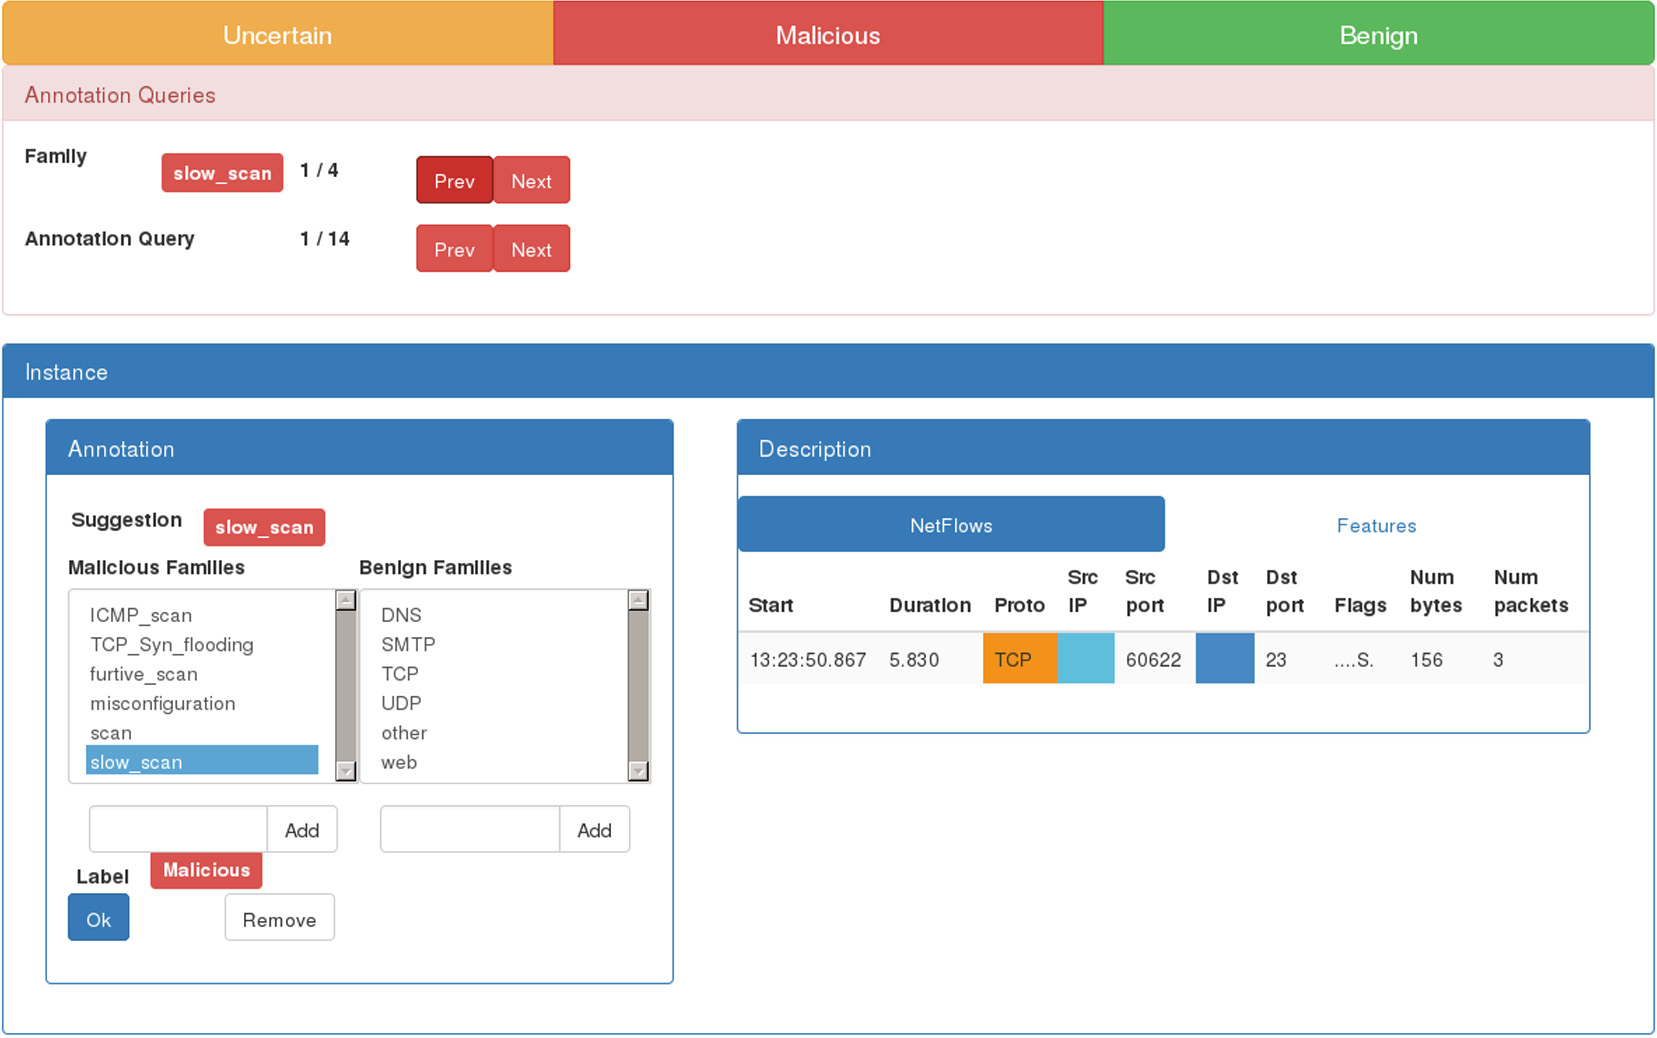The width and height of the screenshot is (1657, 1038).
Task: Click the light blue Src IP cell
Action: pos(1085,659)
